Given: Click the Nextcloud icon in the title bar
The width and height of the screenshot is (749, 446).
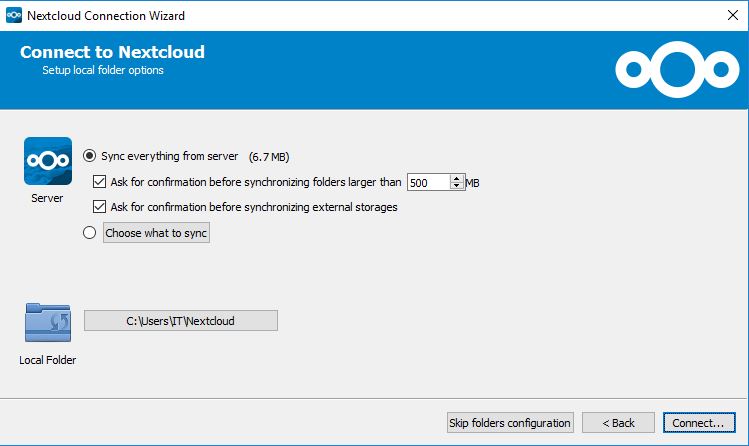Looking at the screenshot, I should coord(14,15).
